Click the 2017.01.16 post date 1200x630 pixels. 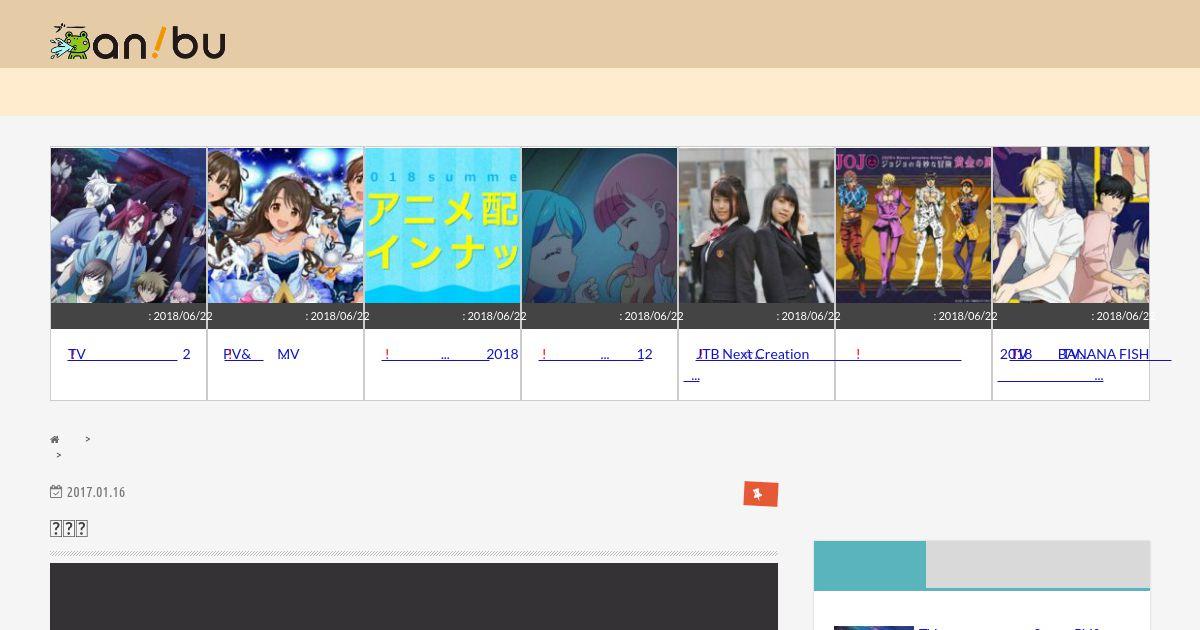tap(96, 492)
